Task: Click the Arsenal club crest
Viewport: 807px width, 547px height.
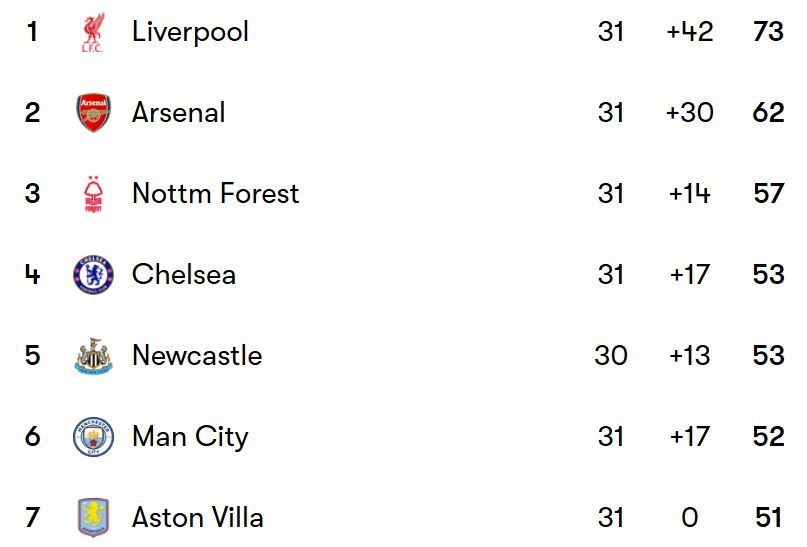Action: click(93, 113)
